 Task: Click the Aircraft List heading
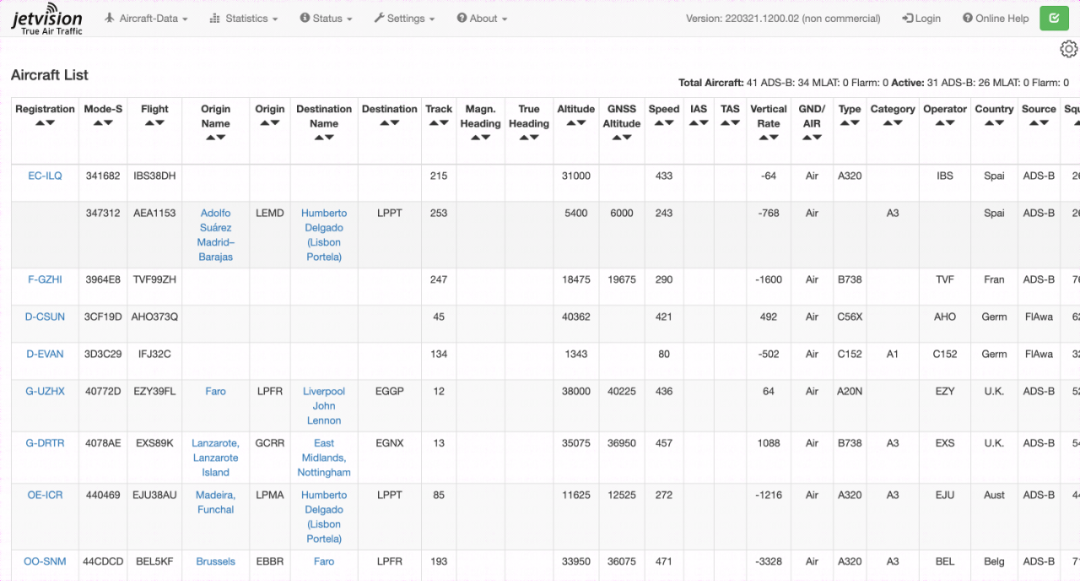pos(50,75)
